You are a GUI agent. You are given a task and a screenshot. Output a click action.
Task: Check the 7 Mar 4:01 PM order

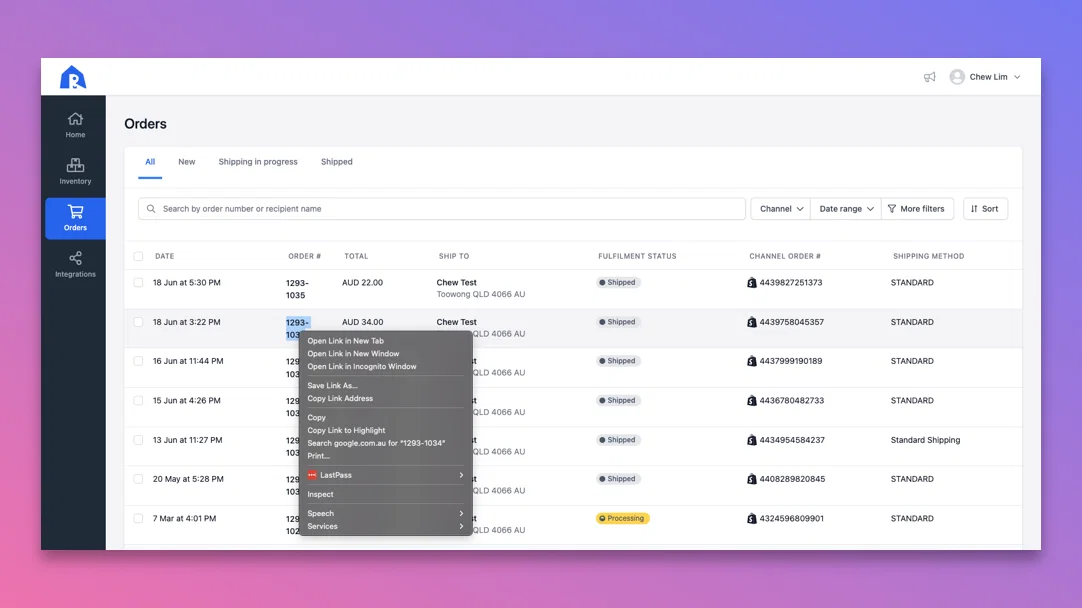click(x=138, y=518)
